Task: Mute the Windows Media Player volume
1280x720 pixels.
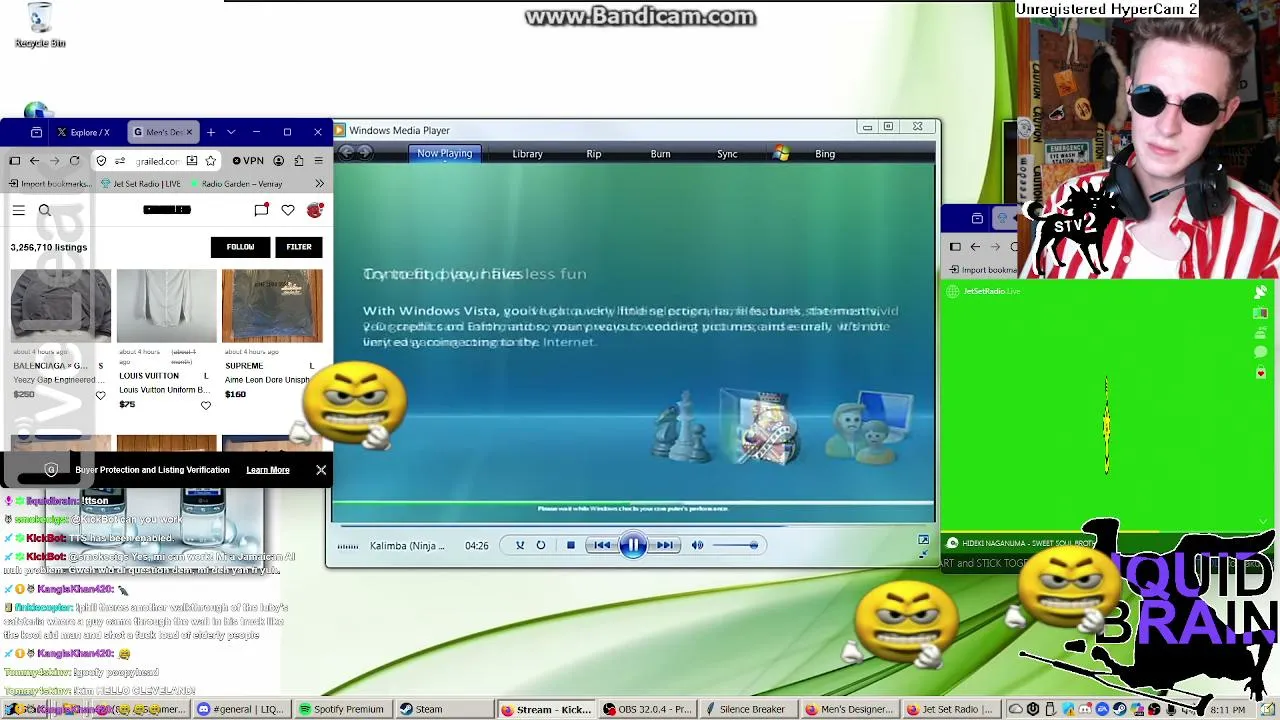Action: 697,545
